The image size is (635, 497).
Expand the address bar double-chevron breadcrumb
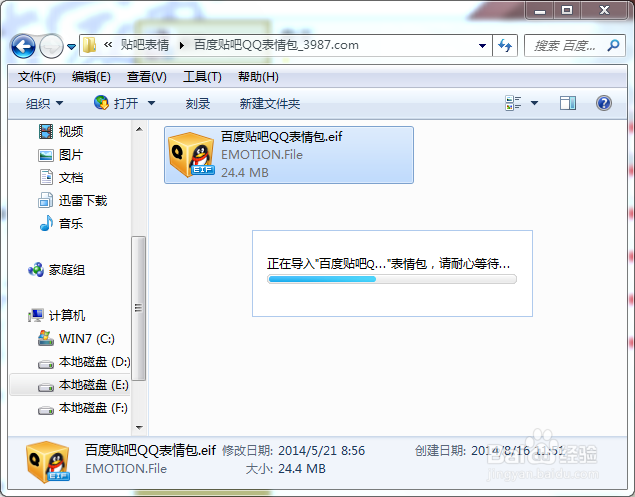coord(108,45)
